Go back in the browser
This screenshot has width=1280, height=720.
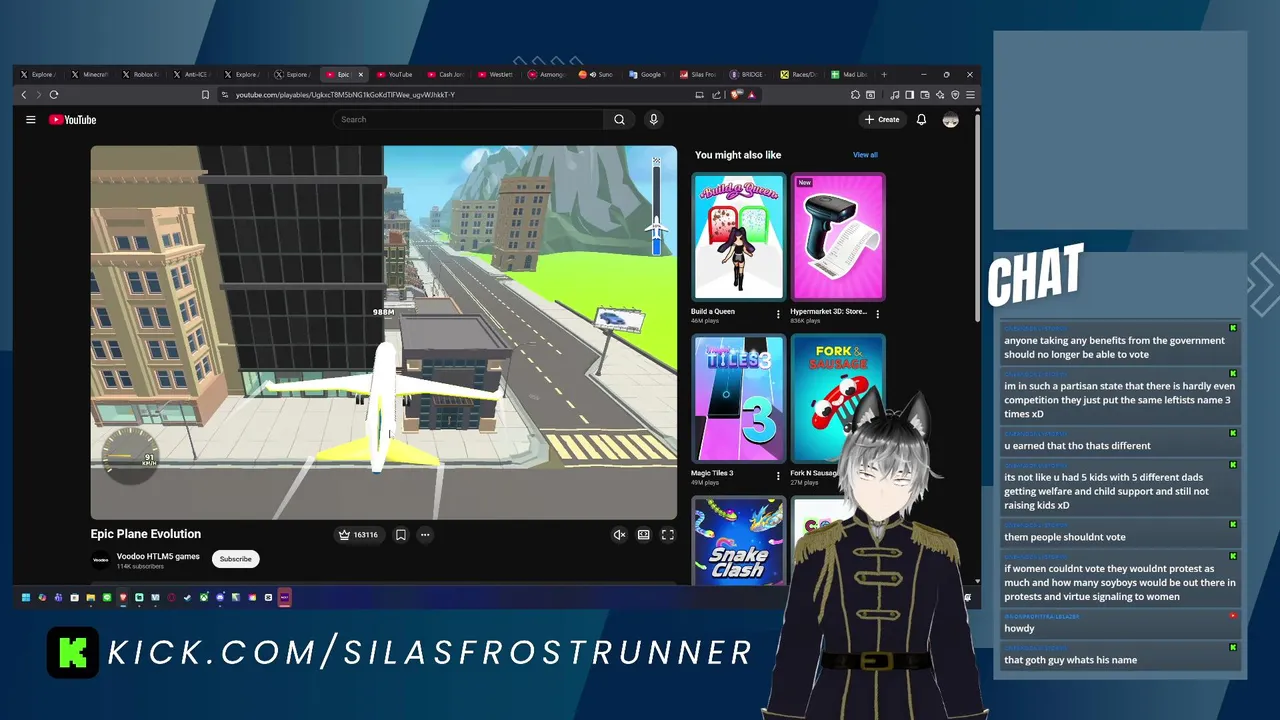click(x=24, y=95)
